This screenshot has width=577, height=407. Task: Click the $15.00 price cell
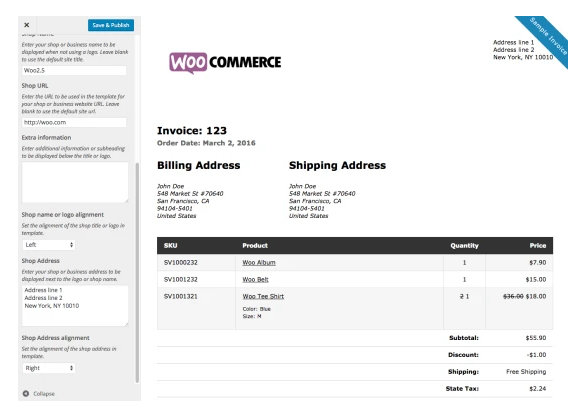point(536,280)
